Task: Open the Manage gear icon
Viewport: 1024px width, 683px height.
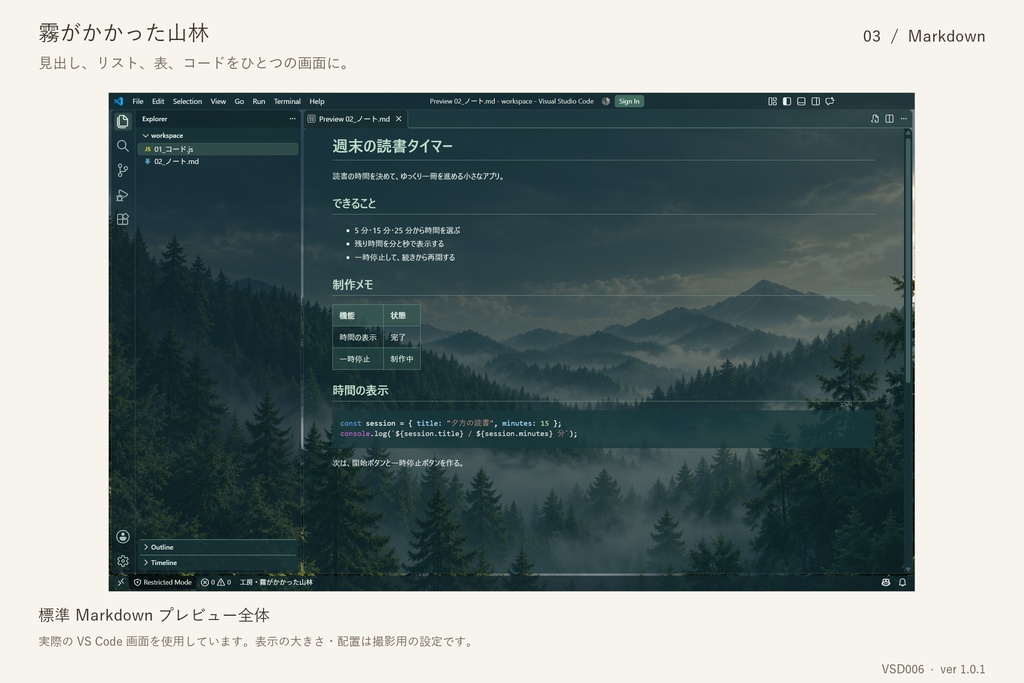Action: 122,561
